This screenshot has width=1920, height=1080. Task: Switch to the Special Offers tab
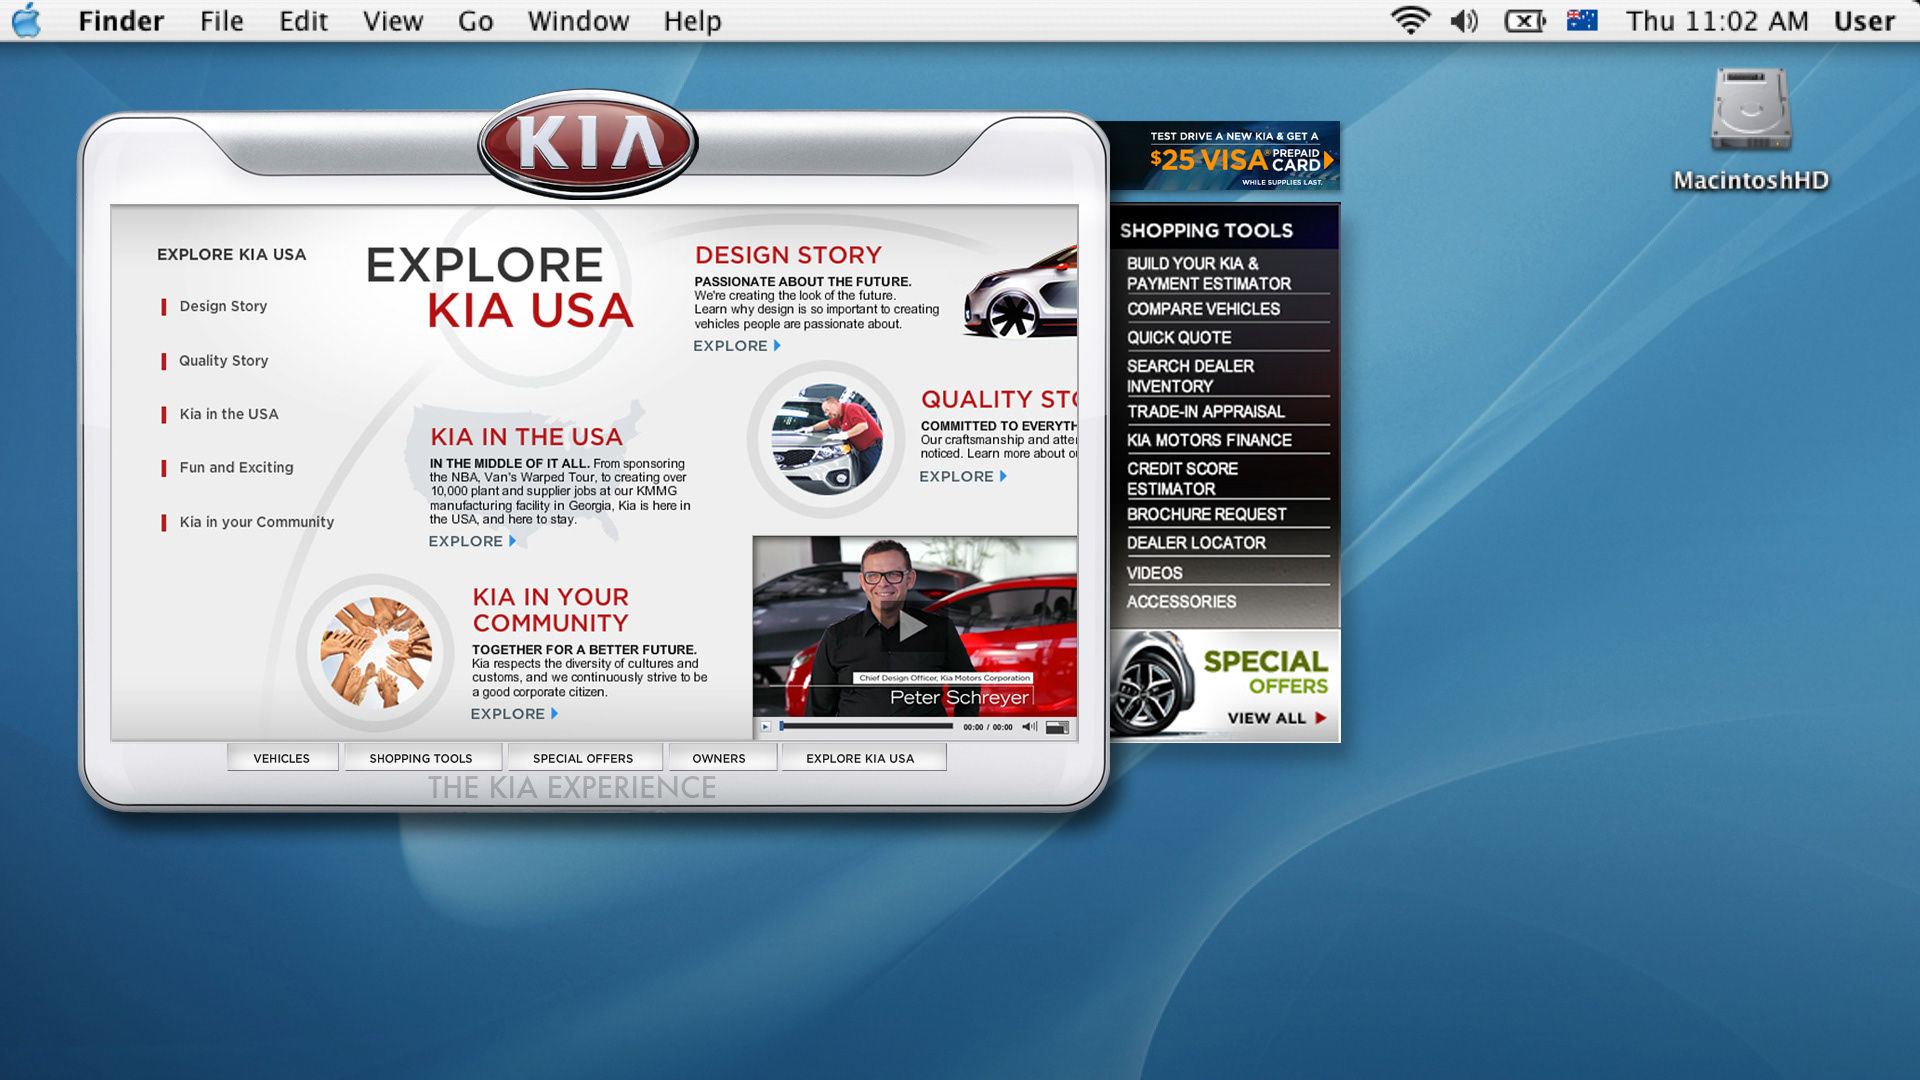tap(583, 758)
